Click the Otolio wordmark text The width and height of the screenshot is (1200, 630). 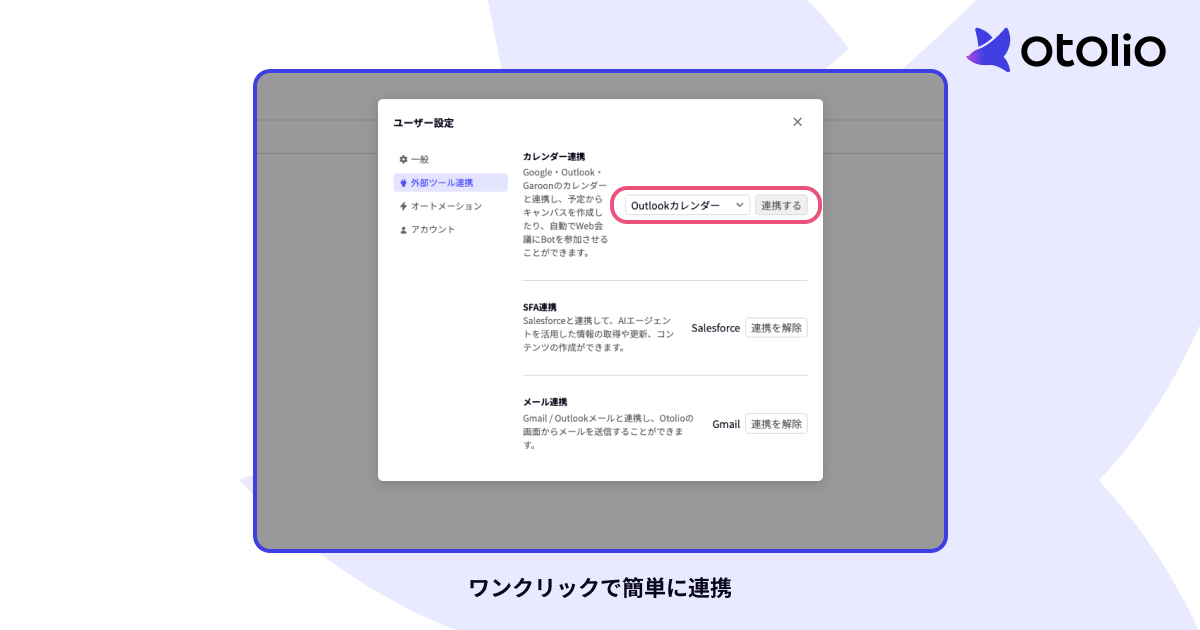[1092, 50]
